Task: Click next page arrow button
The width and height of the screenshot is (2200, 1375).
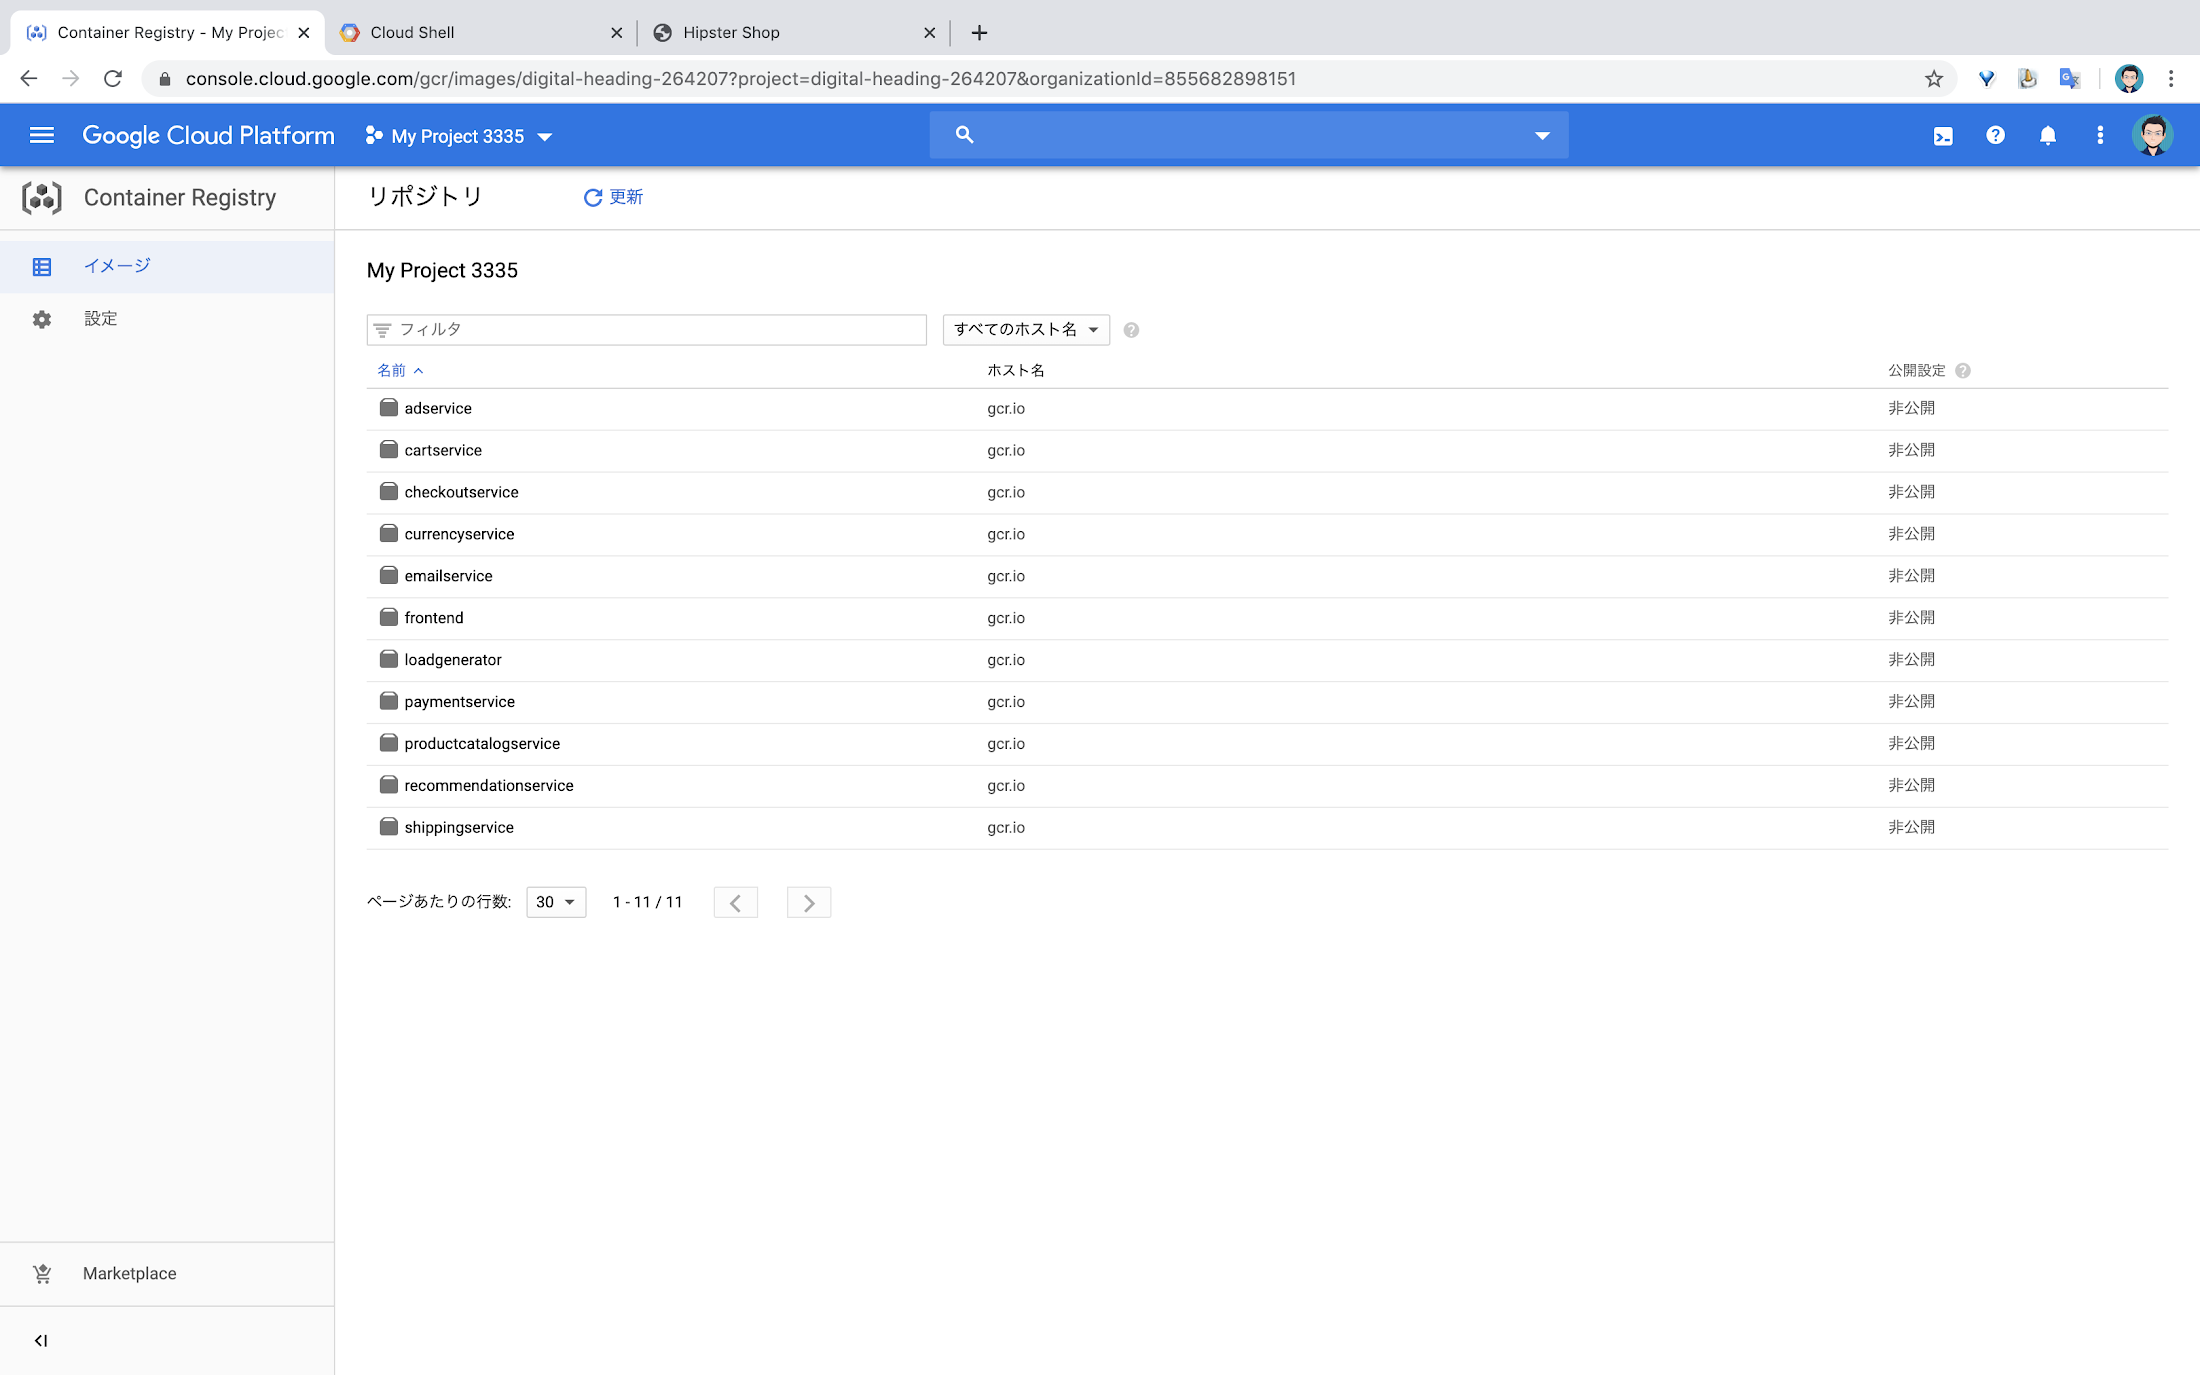Action: [x=809, y=901]
